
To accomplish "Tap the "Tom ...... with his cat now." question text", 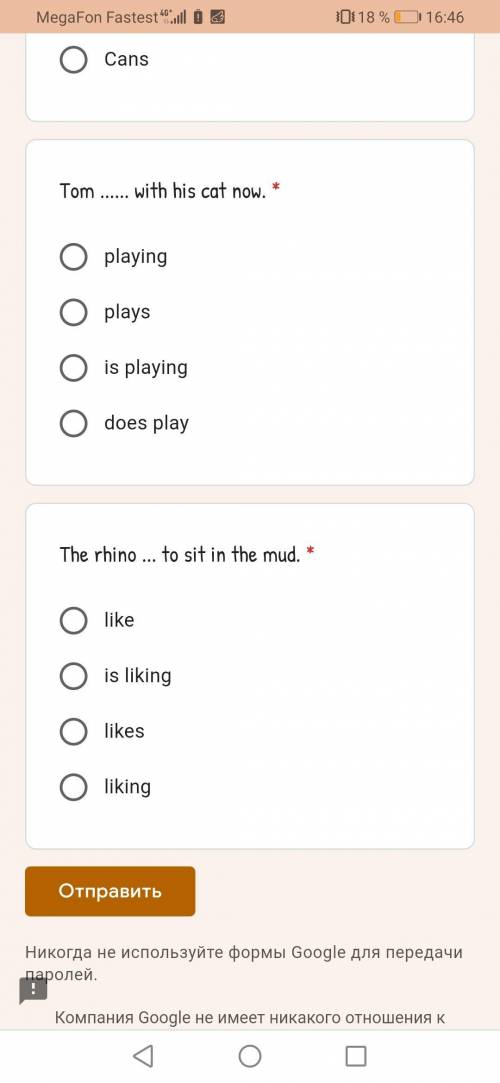I will [162, 191].
